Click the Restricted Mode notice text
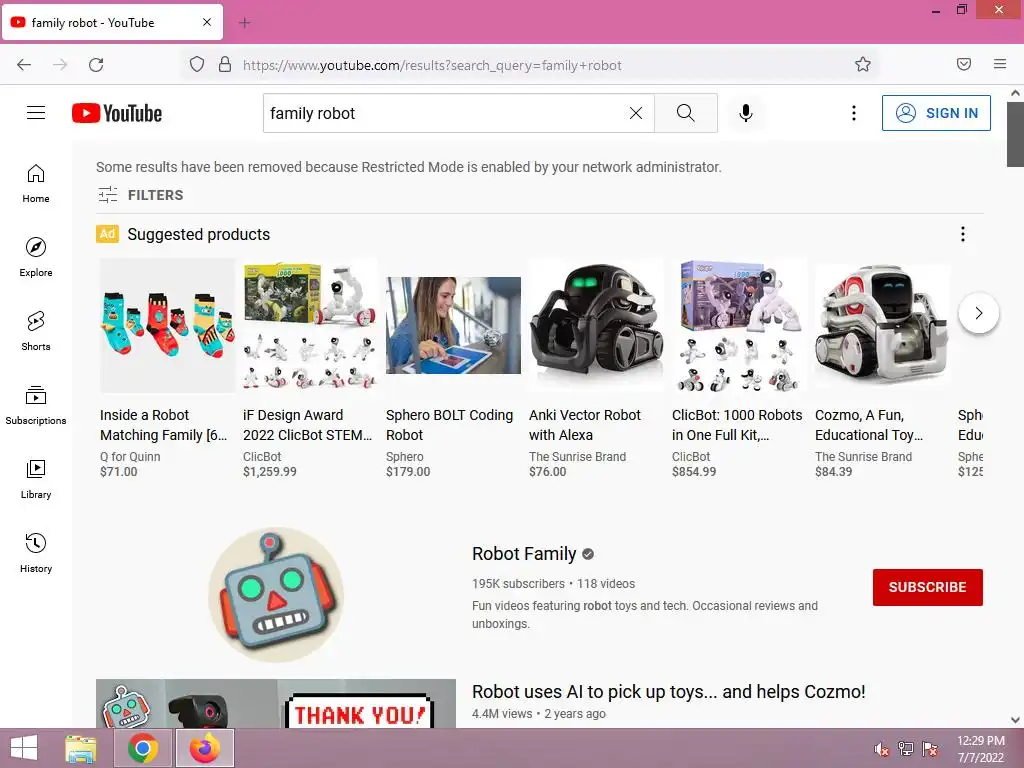Screen dimensions: 1024x768 409,167
